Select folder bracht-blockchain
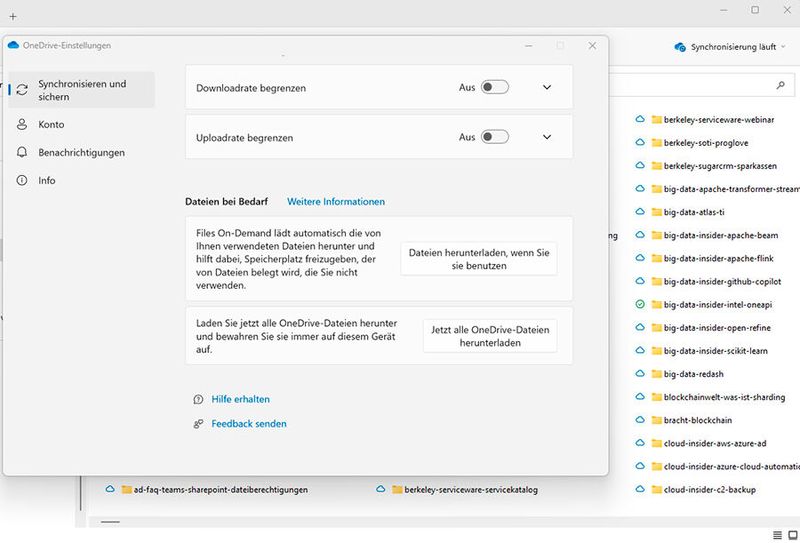The width and height of the screenshot is (800, 543). [697, 421]
